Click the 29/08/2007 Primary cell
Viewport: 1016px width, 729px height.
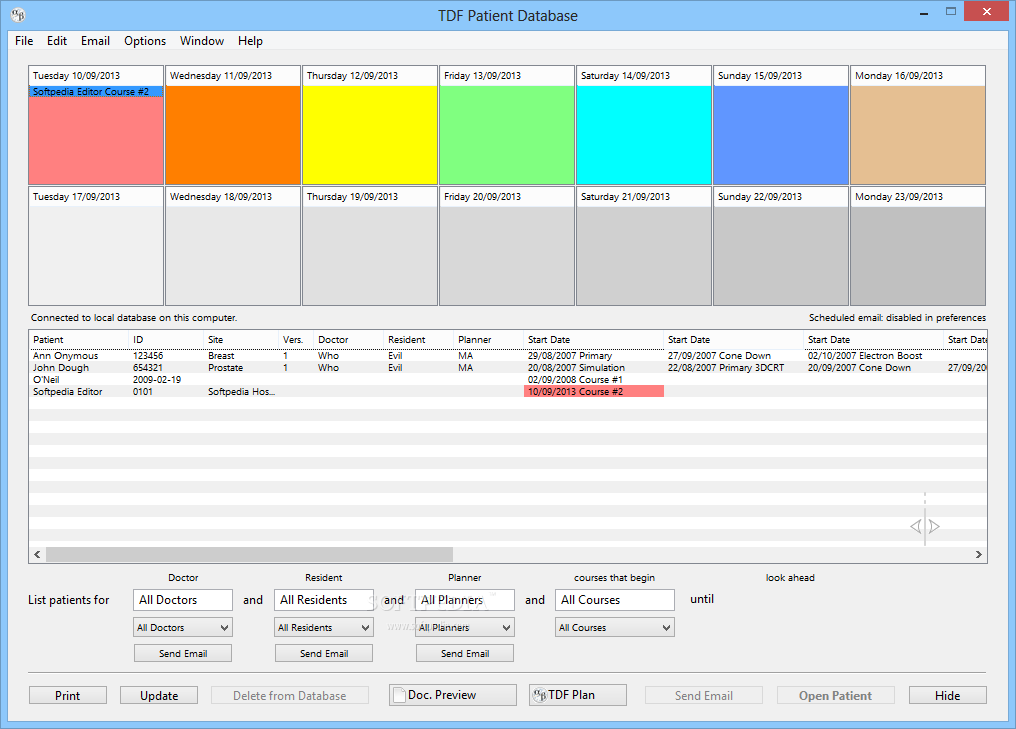[x=594, y=356]
